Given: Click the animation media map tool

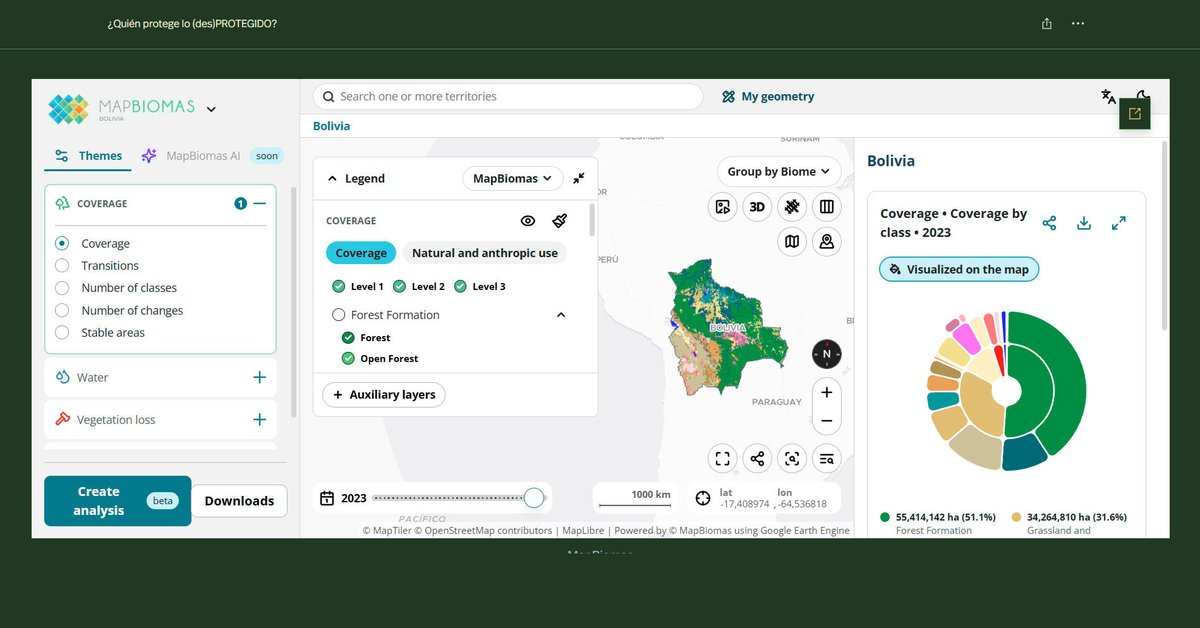Looking at the screenshot, I should (x=722, y=207).
